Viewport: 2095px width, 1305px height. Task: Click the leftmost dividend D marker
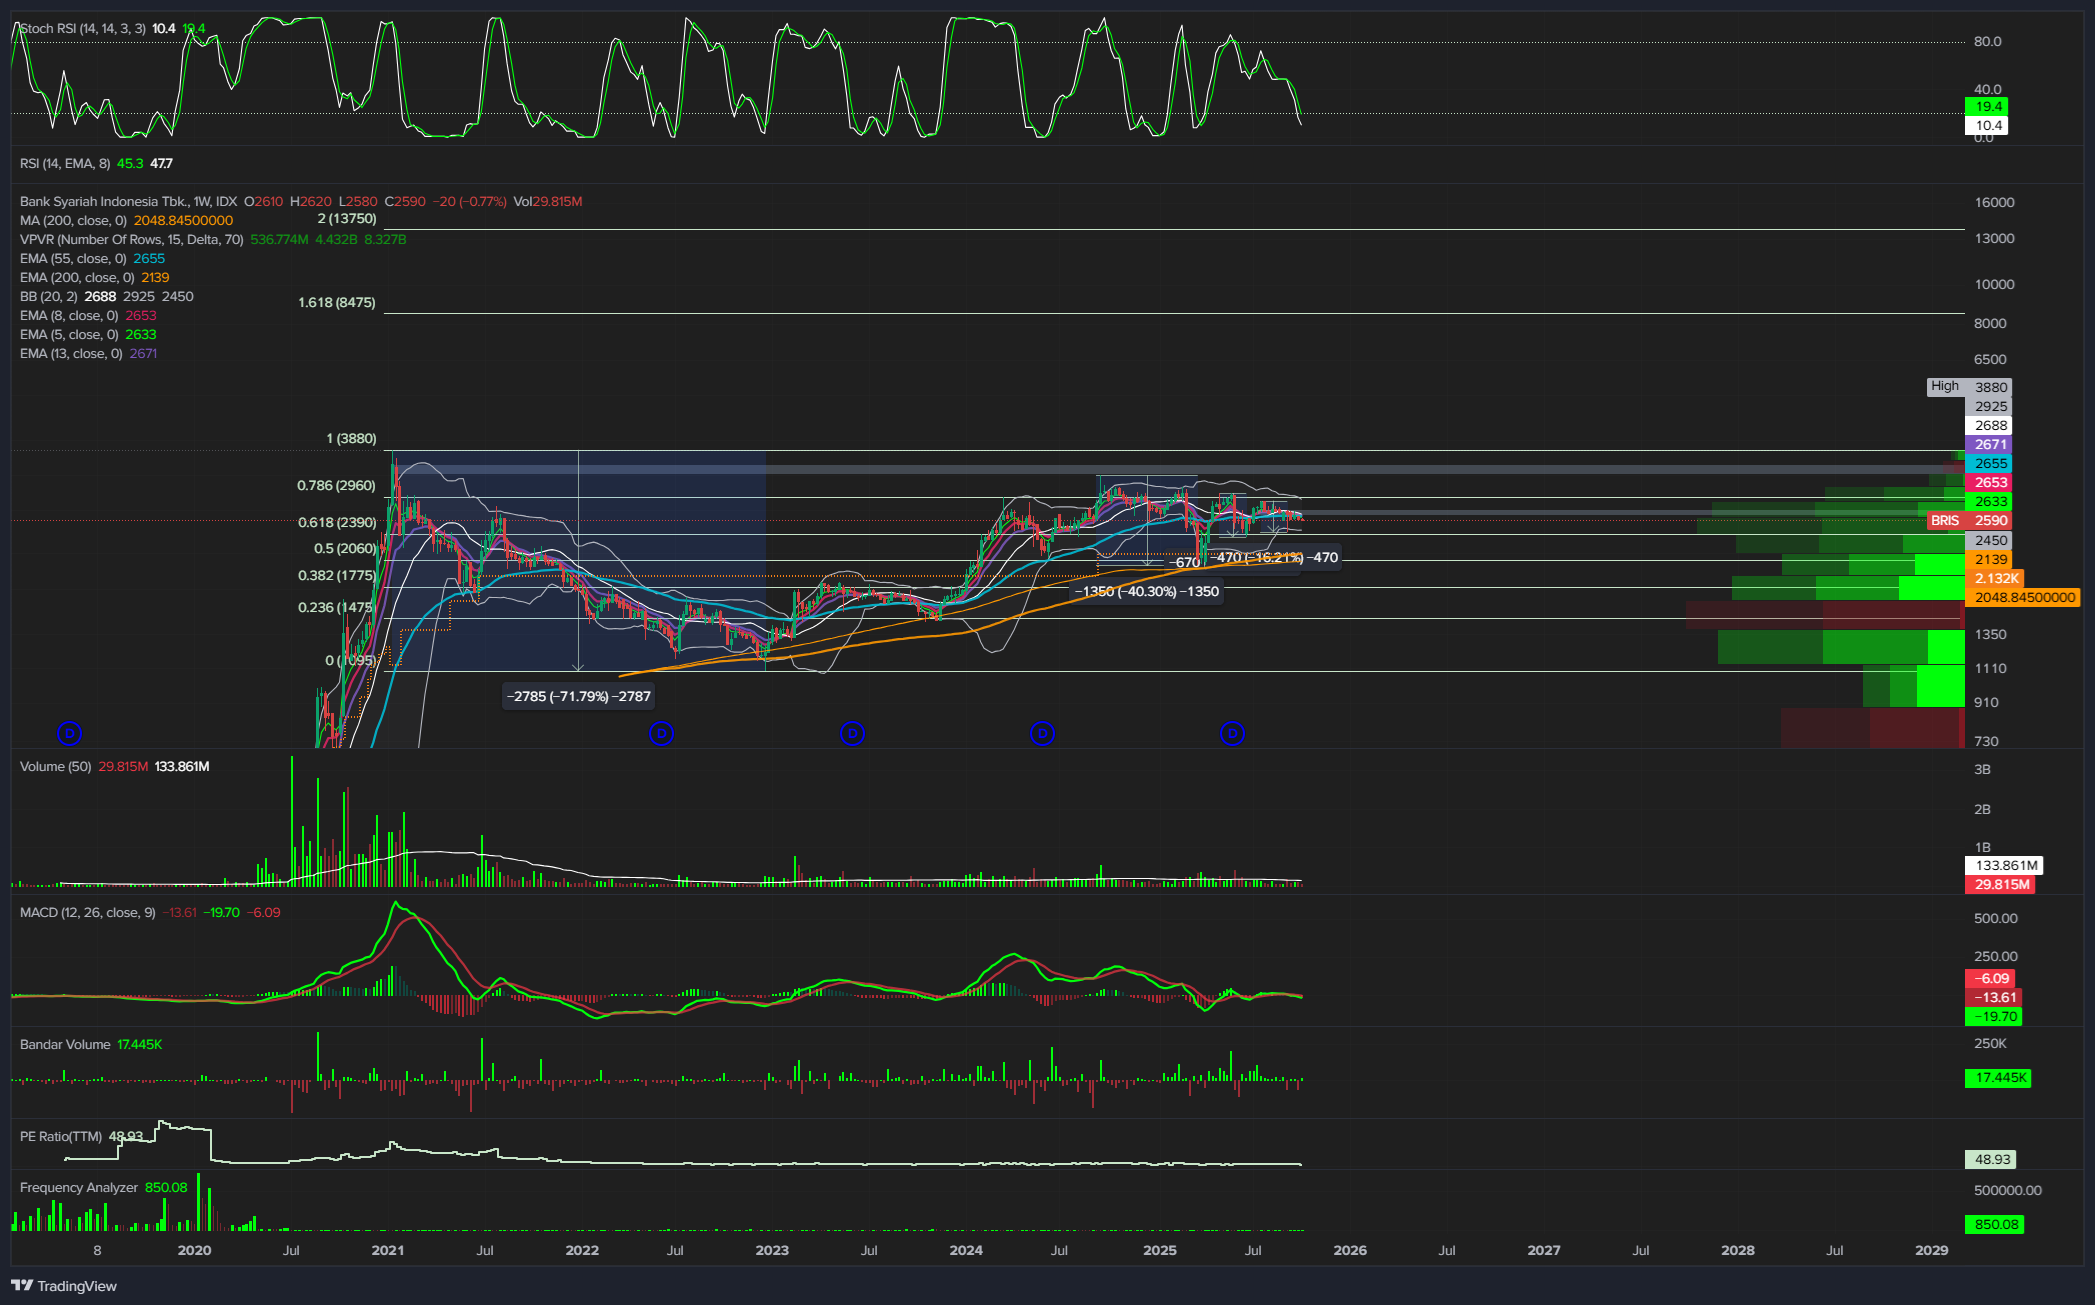point(69,734)
